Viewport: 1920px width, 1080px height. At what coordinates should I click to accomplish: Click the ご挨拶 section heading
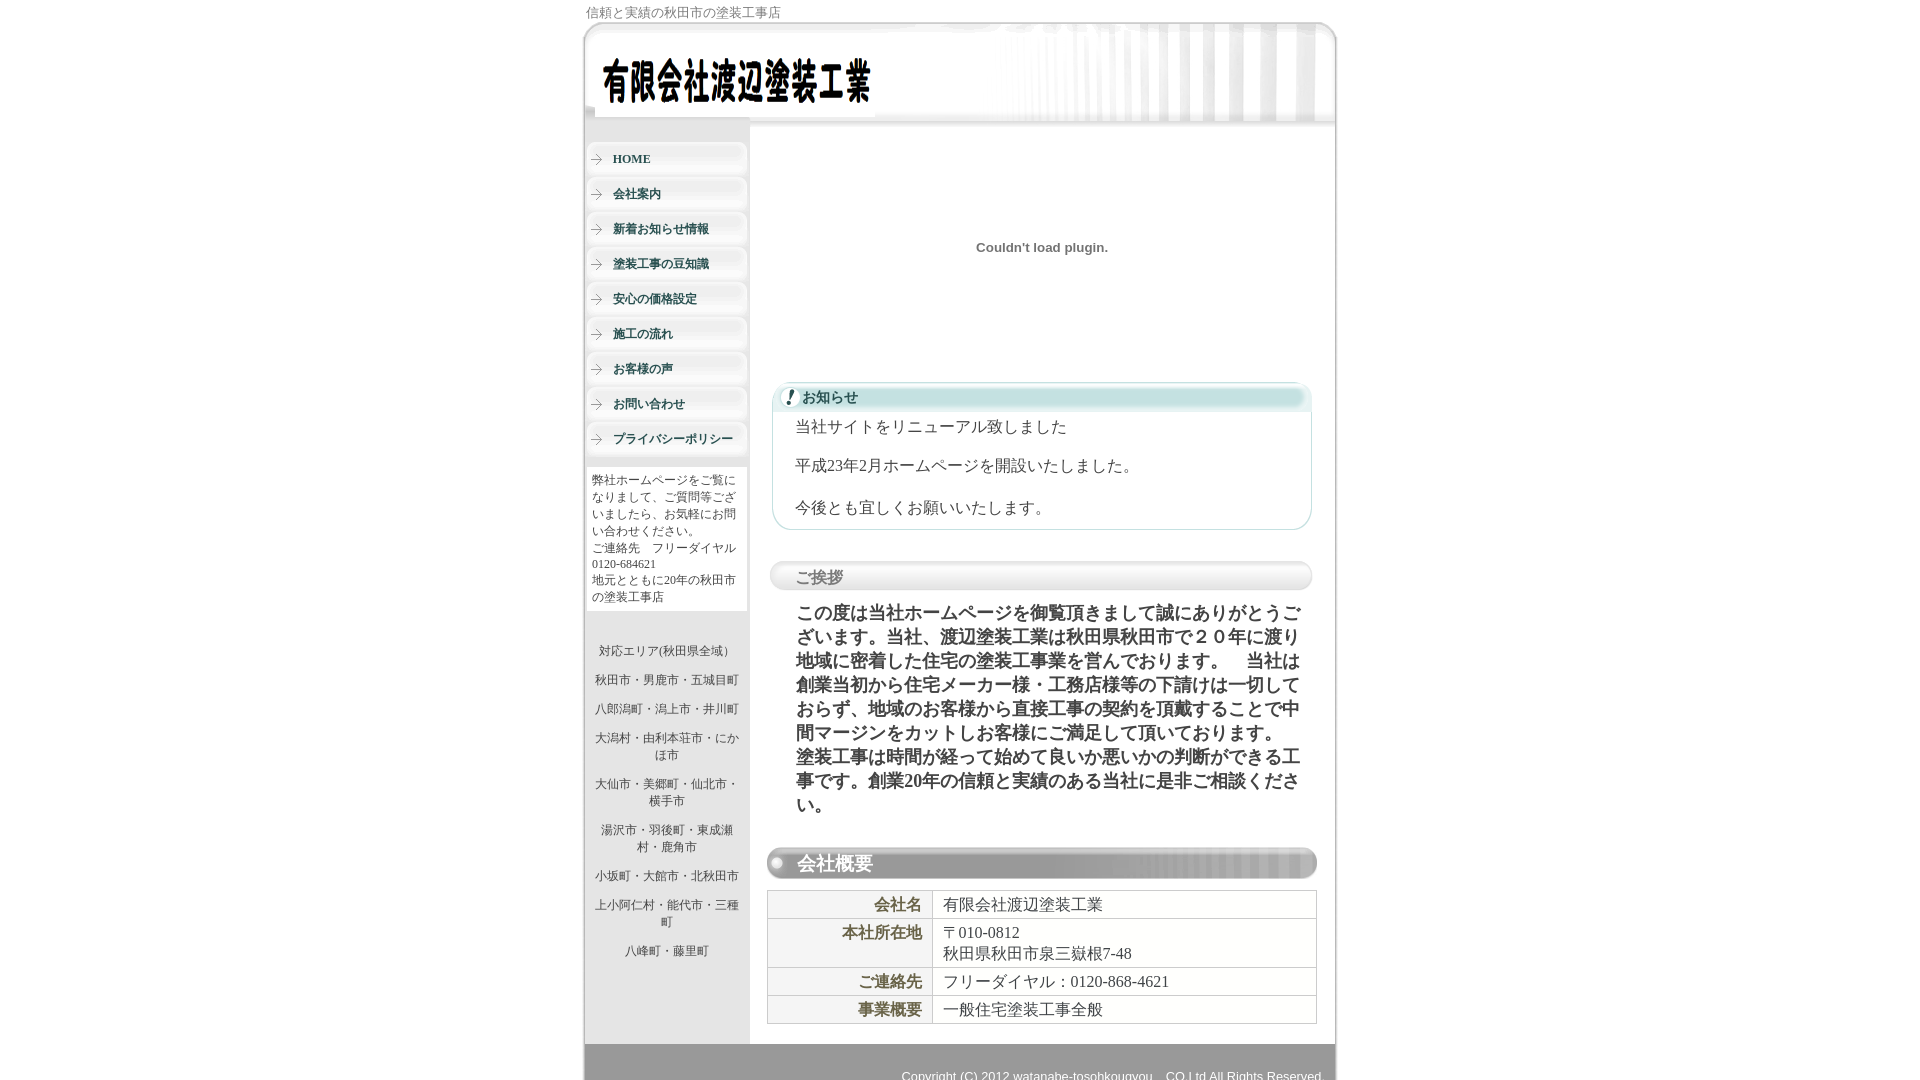(819, 576)
